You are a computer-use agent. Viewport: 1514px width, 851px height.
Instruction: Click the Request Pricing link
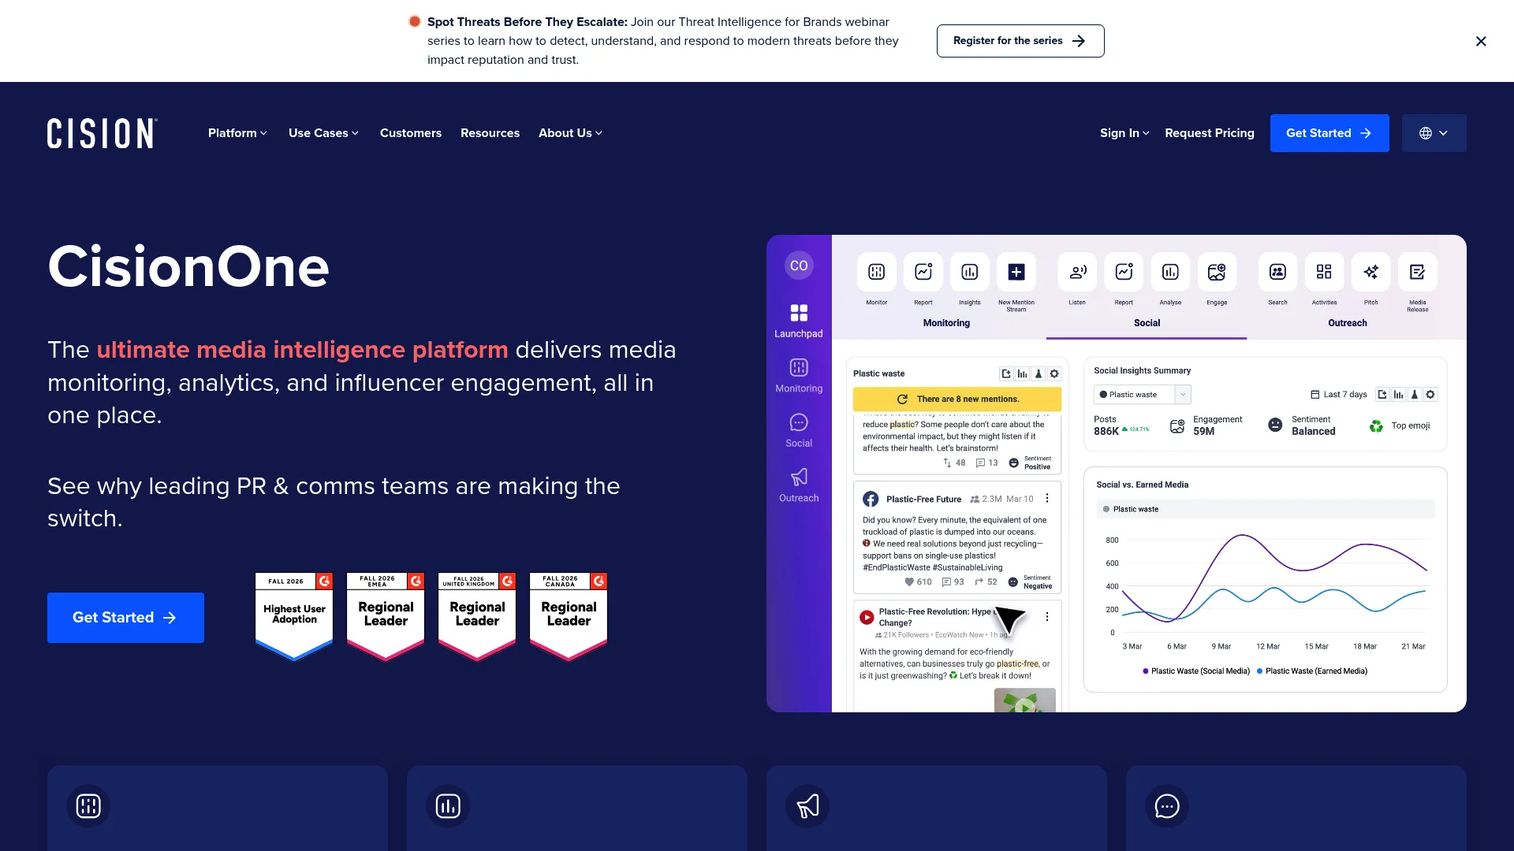pyautogui.click(x=1209, y=133)
